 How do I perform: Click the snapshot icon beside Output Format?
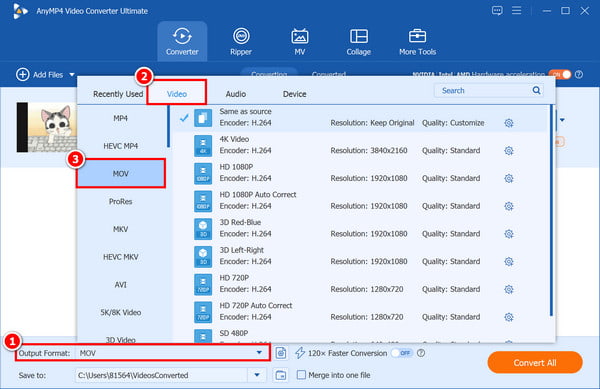[x=281, y=353]
